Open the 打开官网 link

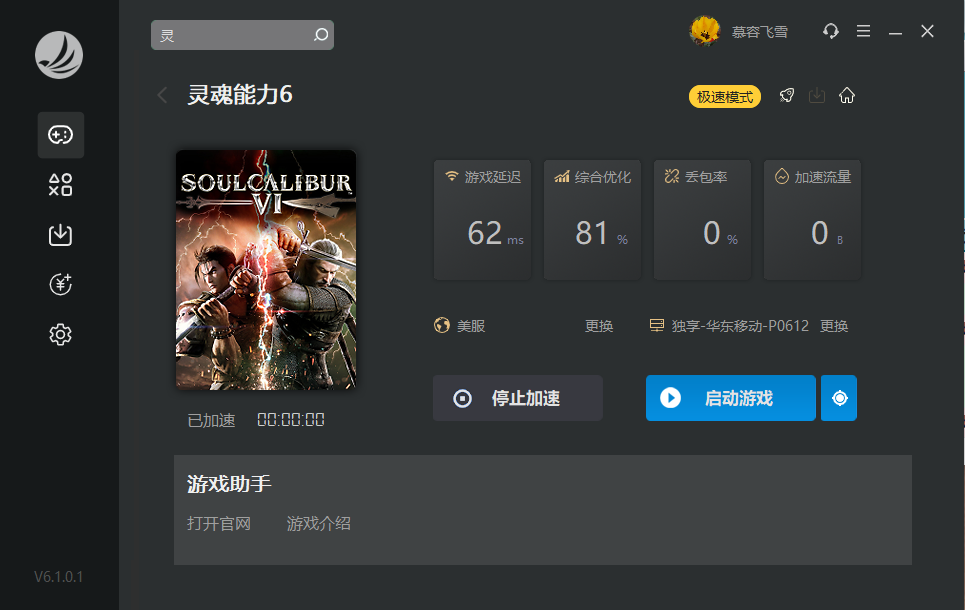pos(219,523)
